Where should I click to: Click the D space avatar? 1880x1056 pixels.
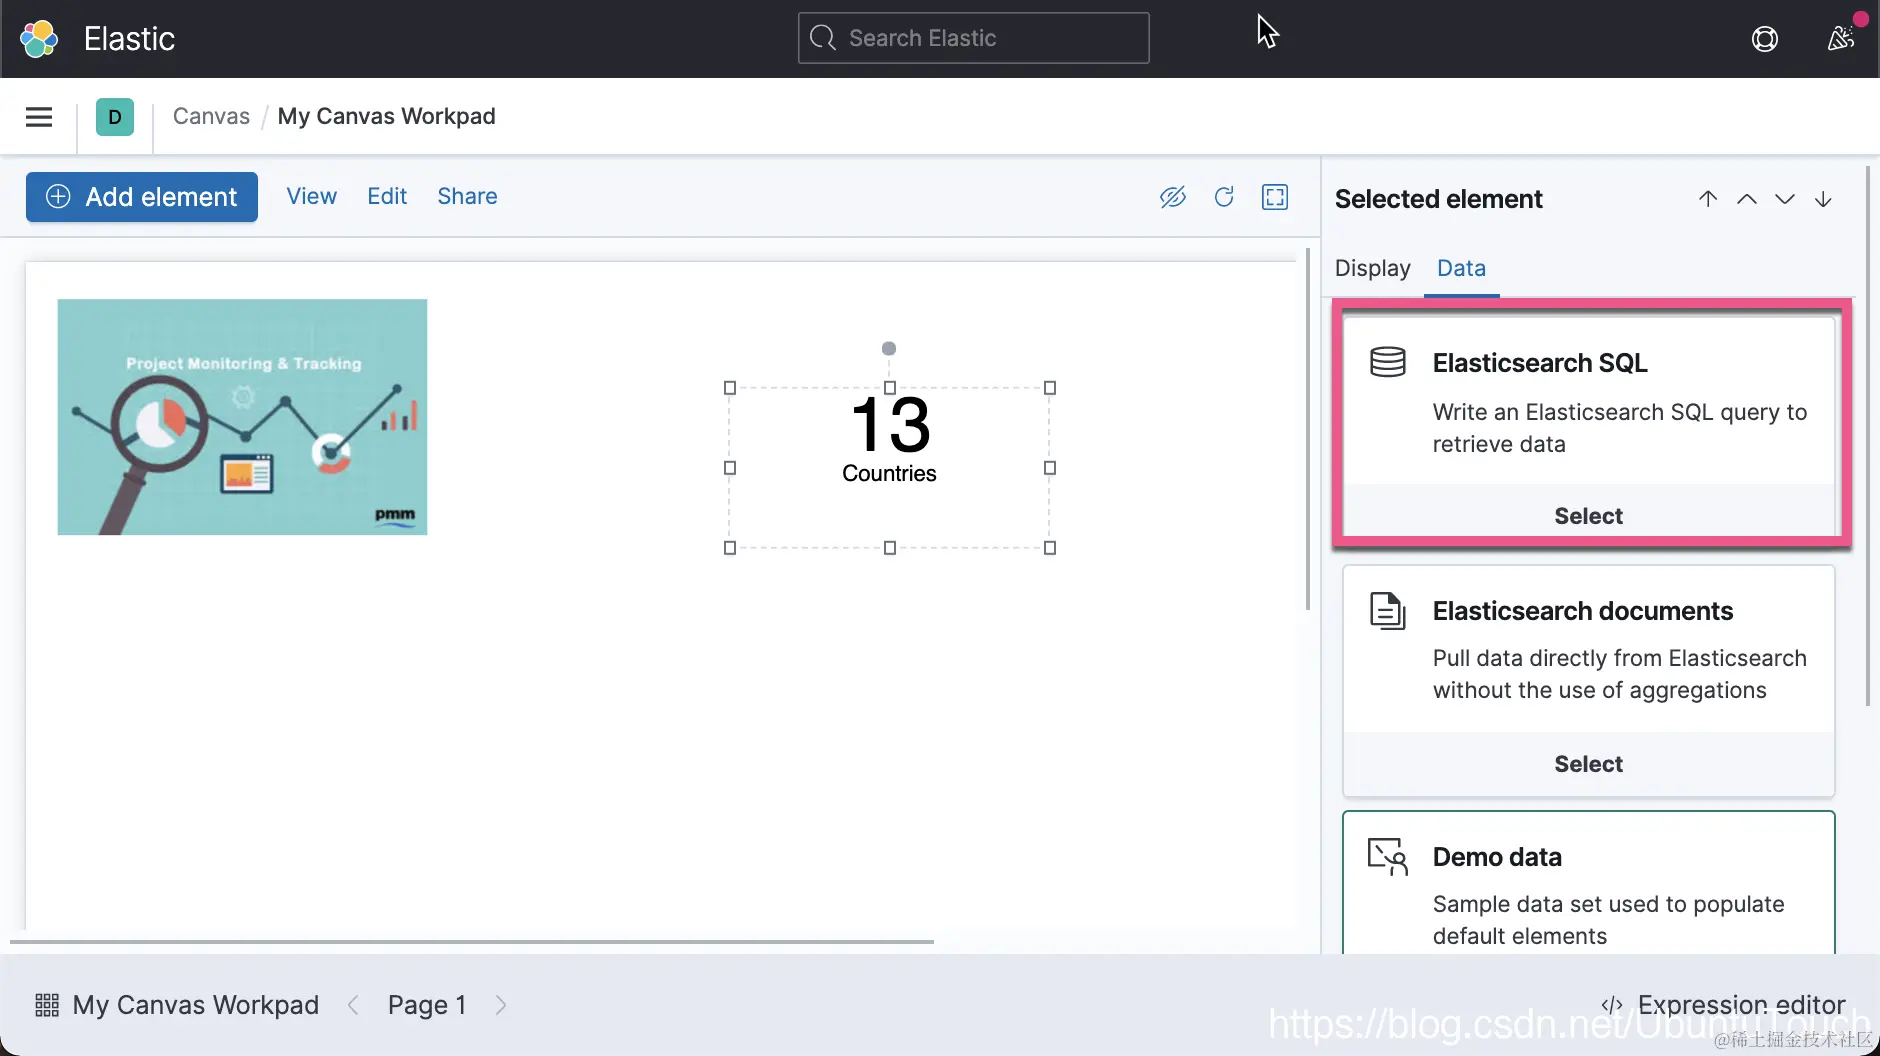pyautogui.click(x=115, y=117)
